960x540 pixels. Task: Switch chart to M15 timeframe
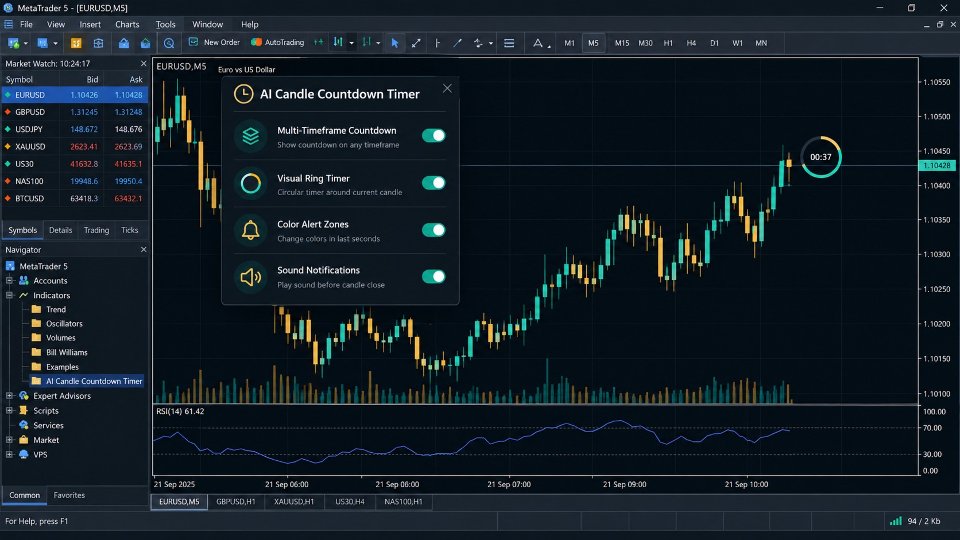point(621,43)
